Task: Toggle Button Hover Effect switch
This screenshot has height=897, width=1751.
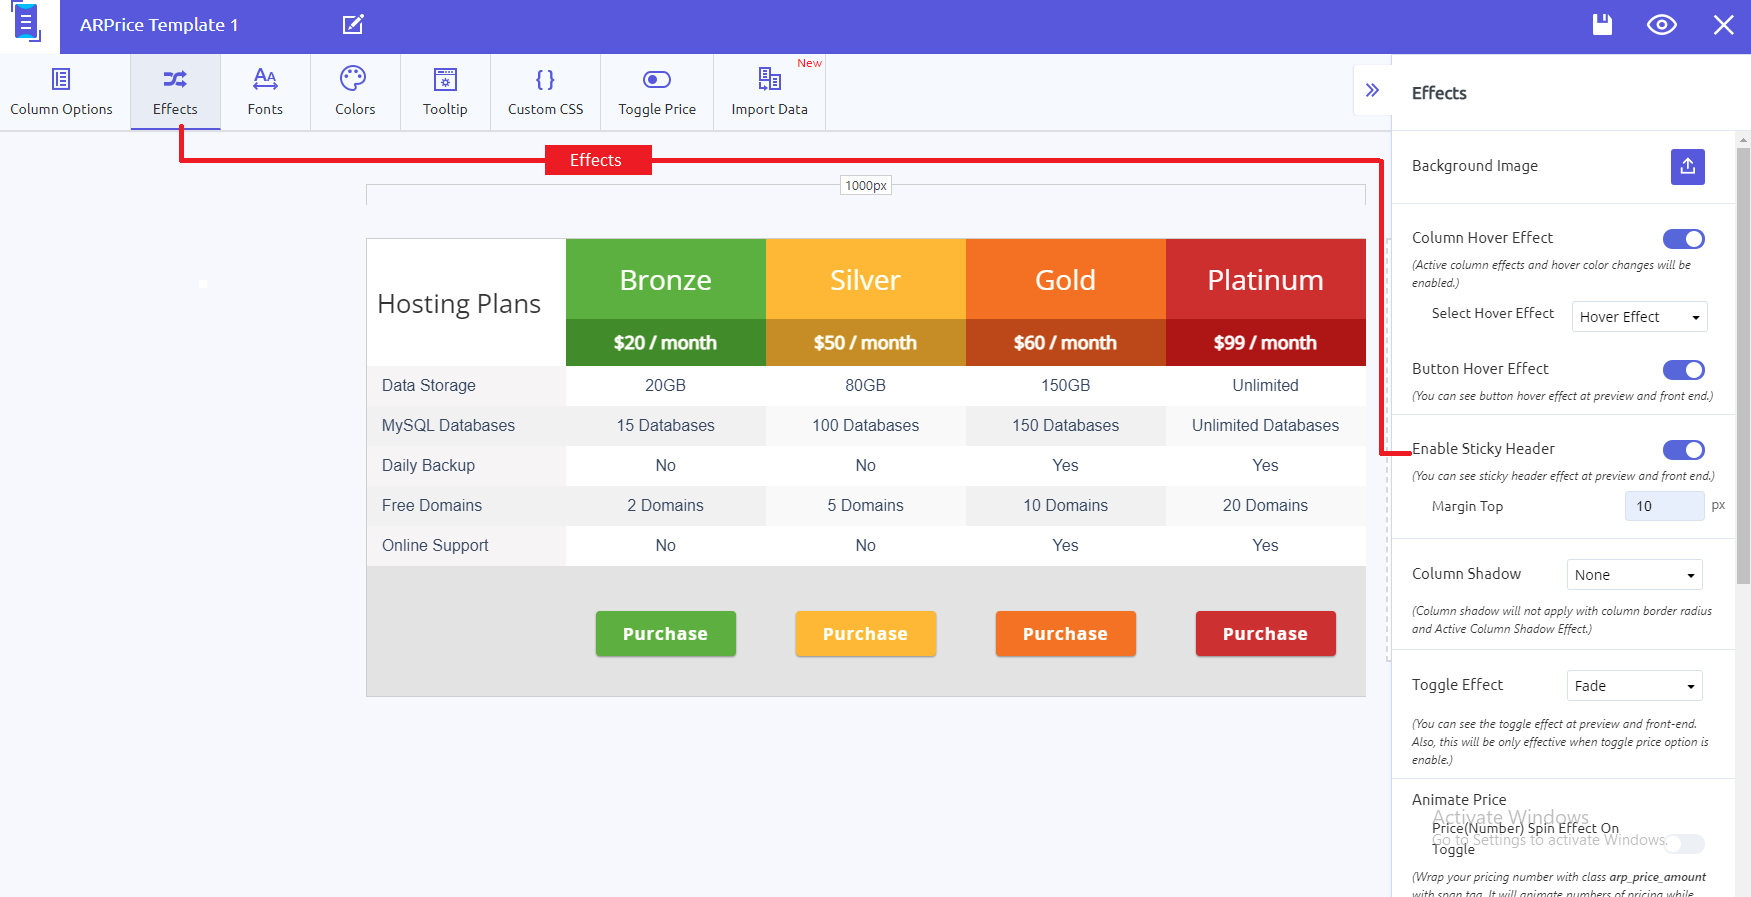Action: 1684,370
